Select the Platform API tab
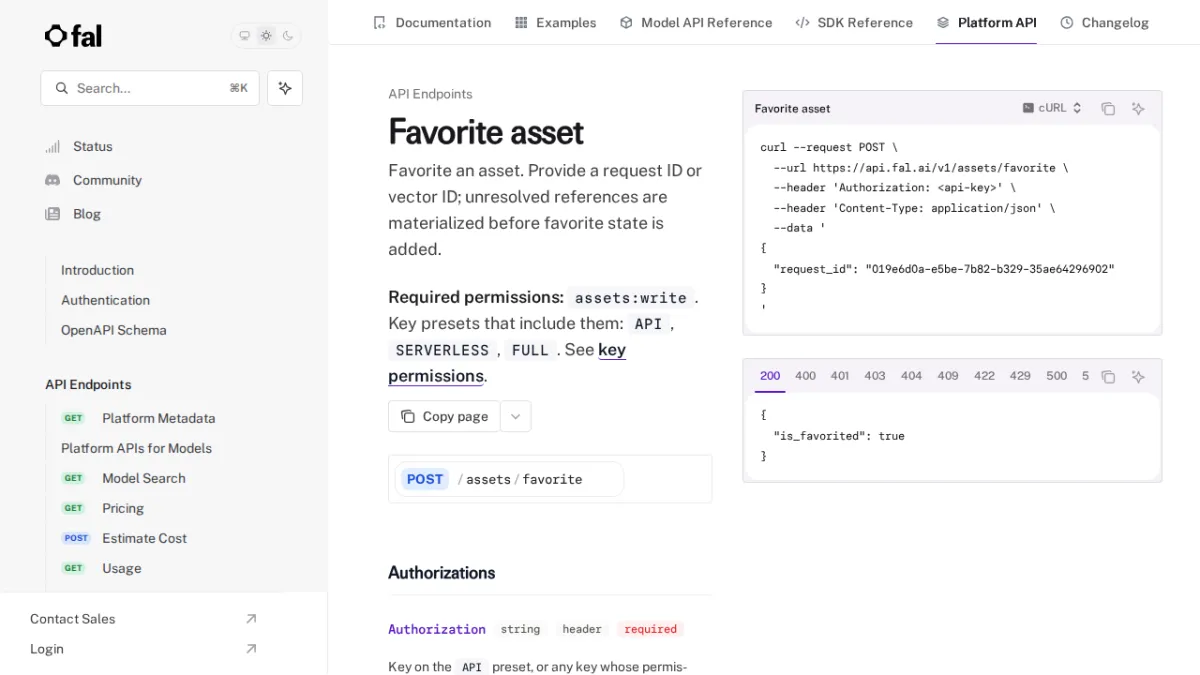 (x=986, y=22)
